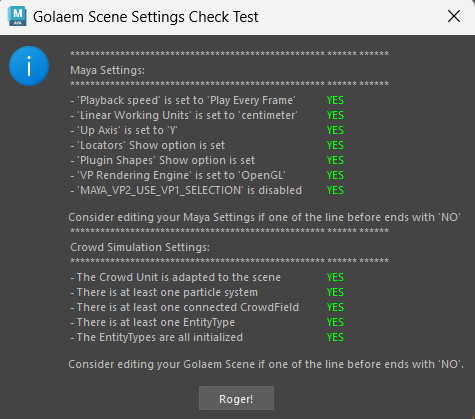Click the 'connected CrowdField' check line

click(x=185, y=307)
